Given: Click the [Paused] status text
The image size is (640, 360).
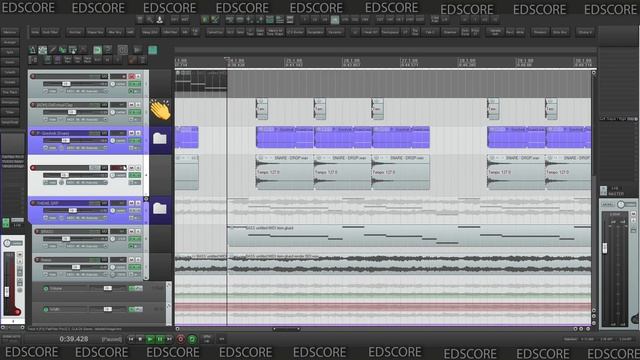Looking at the screenshot, I should (111, 339).
